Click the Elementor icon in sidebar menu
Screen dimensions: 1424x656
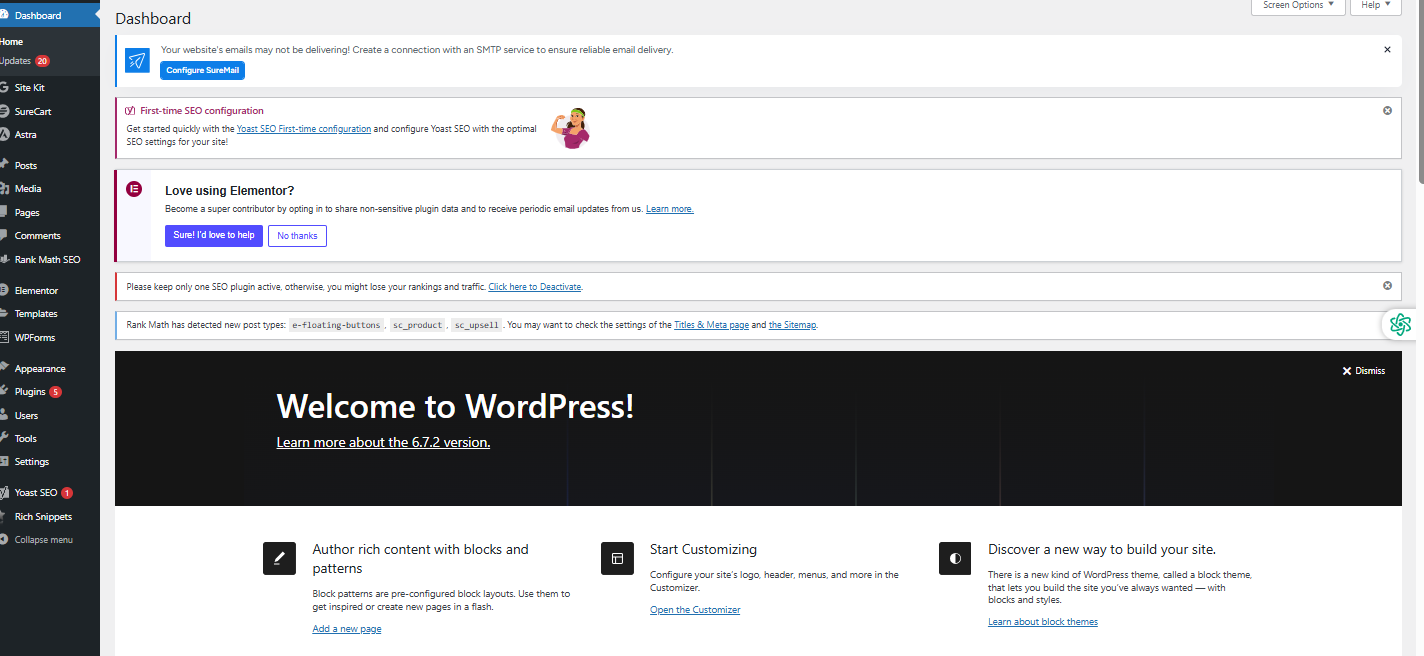click(x=5, y=290)
